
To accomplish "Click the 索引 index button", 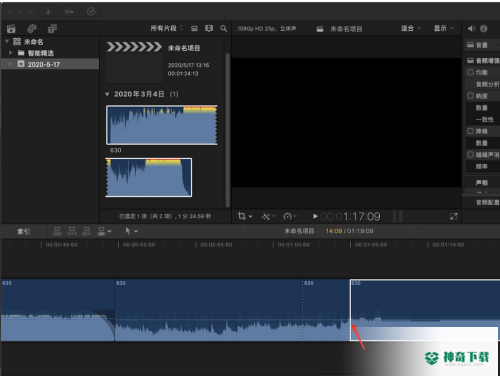I will [23, 231].
